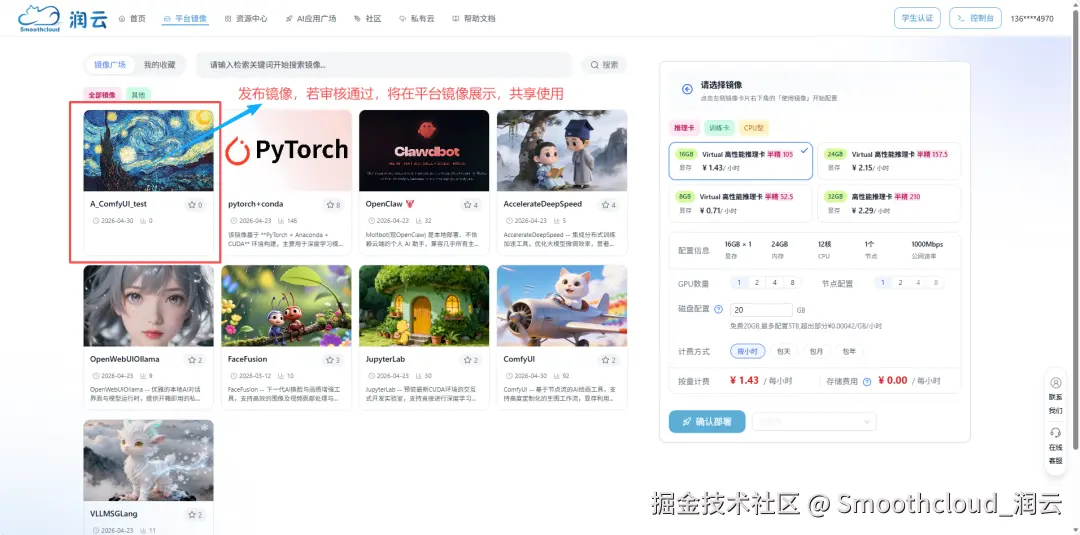Switch to the 我的收藏 tab
Image resolution: width=1080 pixels, height=535 pixels.
(159, 65)
